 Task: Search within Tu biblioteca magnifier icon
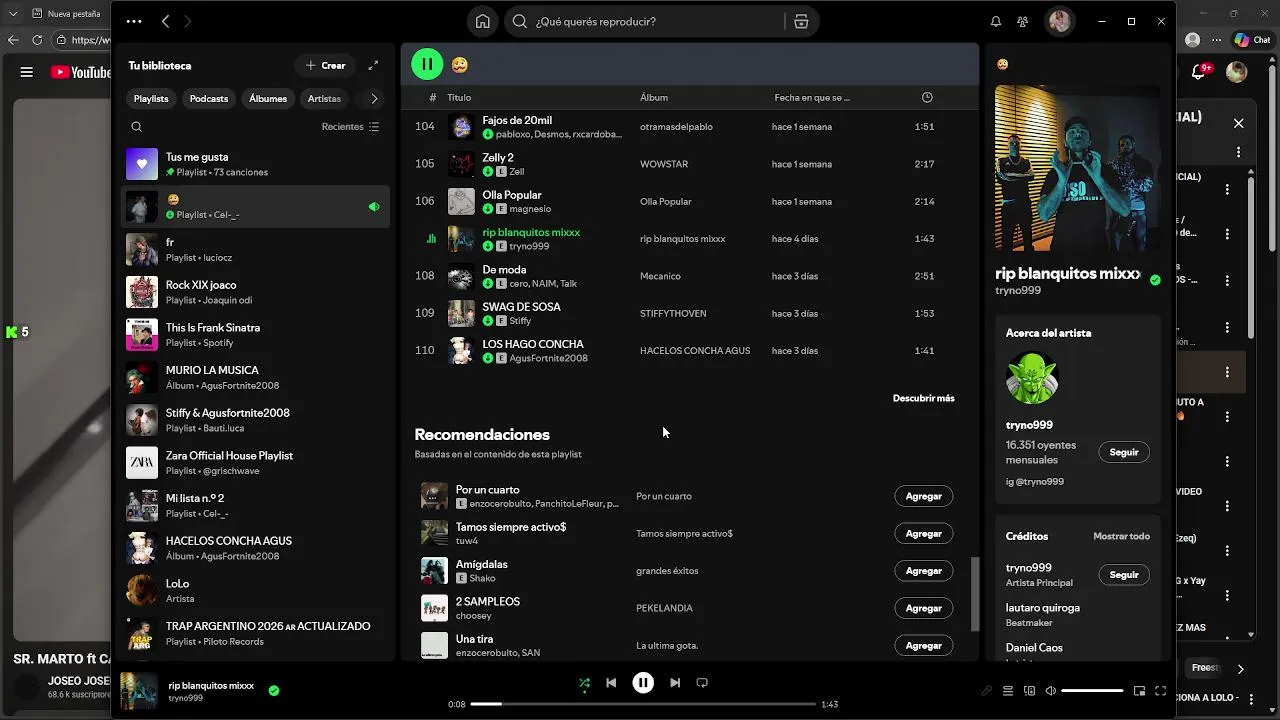[x=137, y=127]
